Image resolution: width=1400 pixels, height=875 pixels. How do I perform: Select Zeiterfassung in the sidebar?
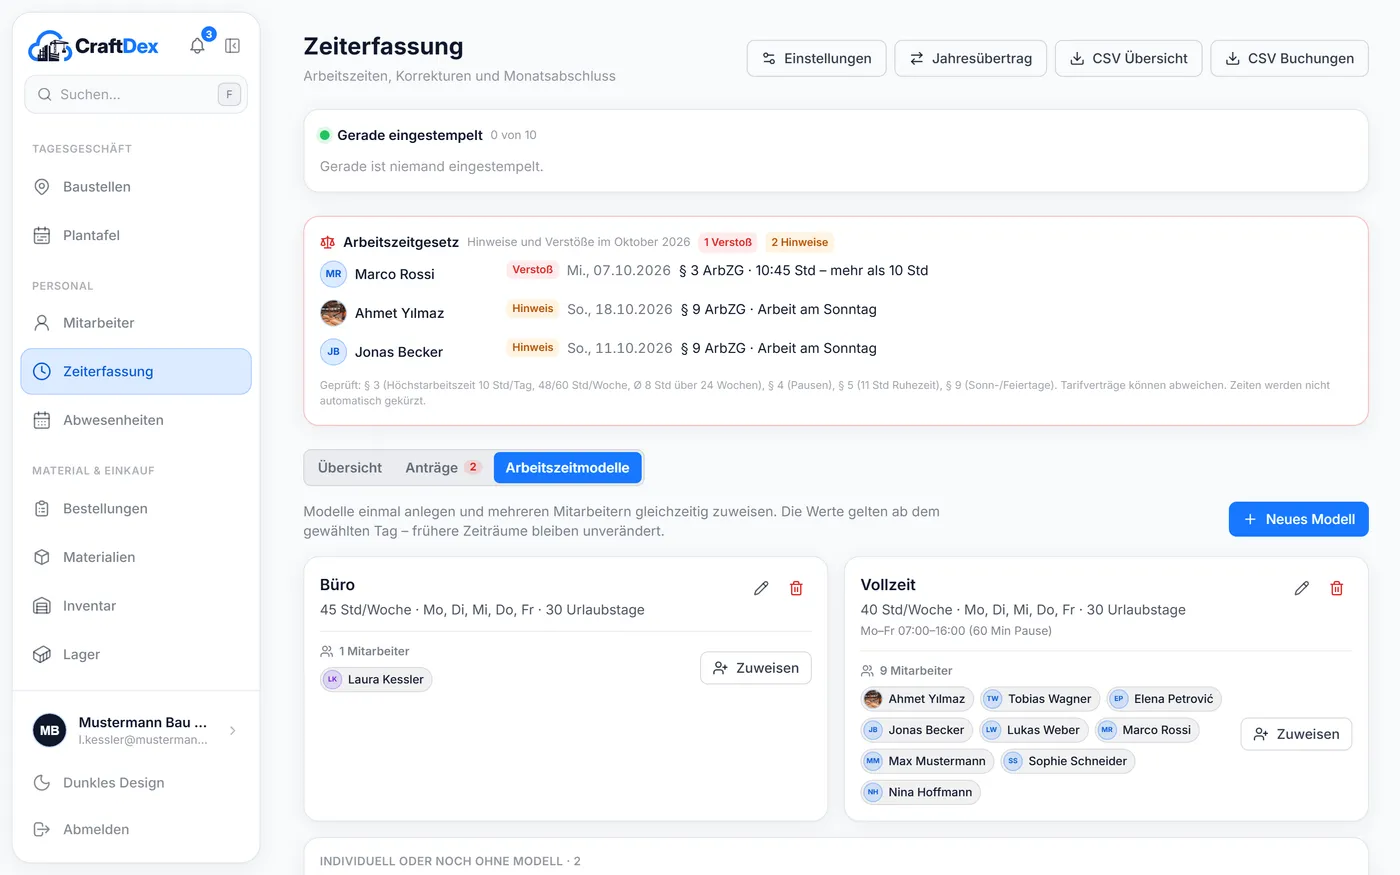136,372
